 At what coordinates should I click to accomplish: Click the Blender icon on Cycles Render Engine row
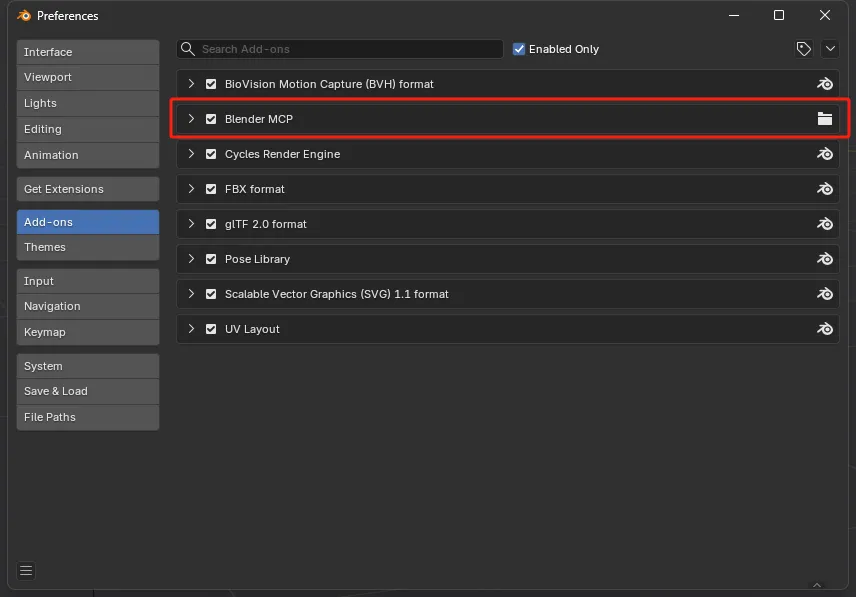pyautogui.click(x=825, y=154)
